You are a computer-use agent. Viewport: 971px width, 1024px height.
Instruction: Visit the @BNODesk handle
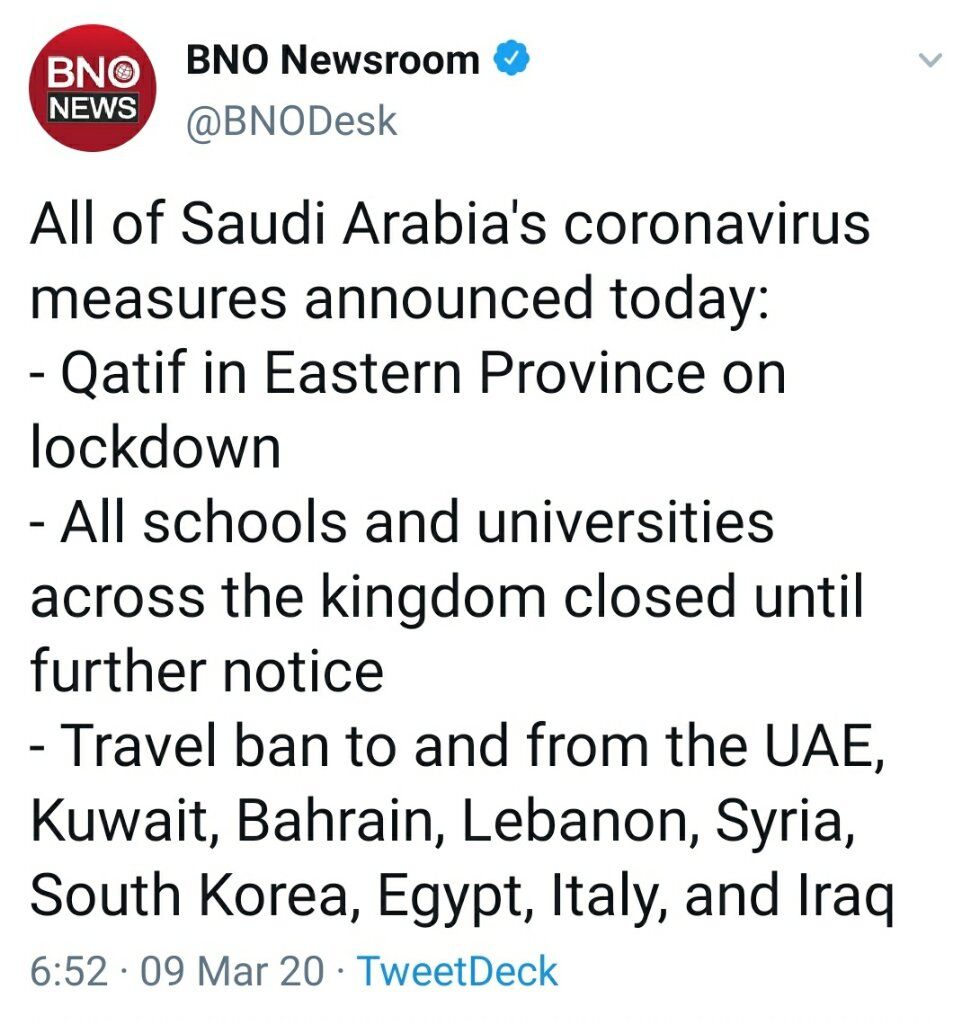[x=291, y=121]
